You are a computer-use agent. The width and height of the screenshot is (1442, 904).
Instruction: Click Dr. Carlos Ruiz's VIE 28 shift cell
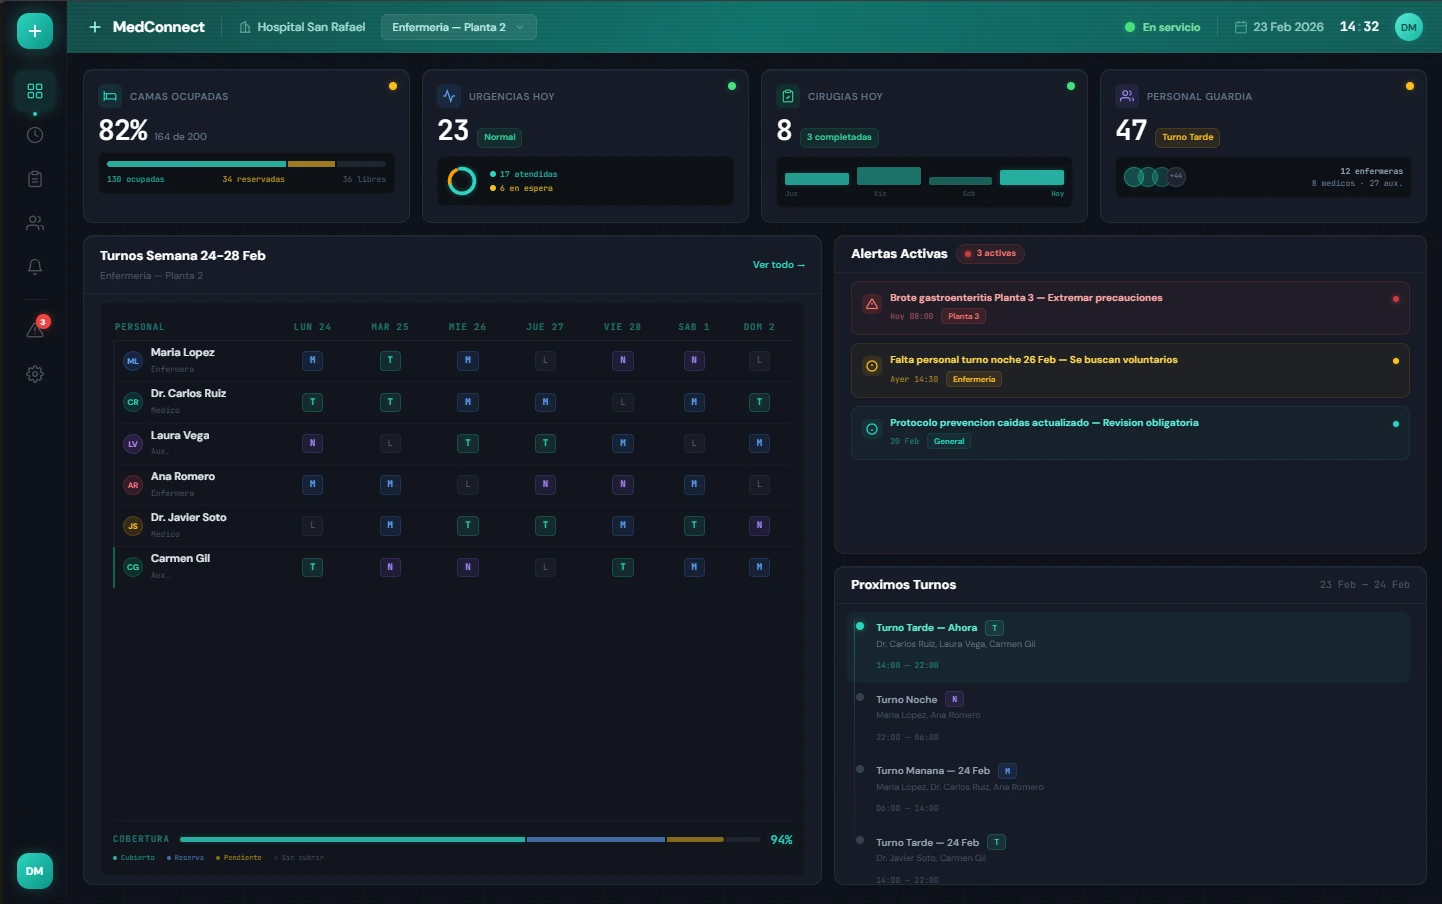coord(623,402)
